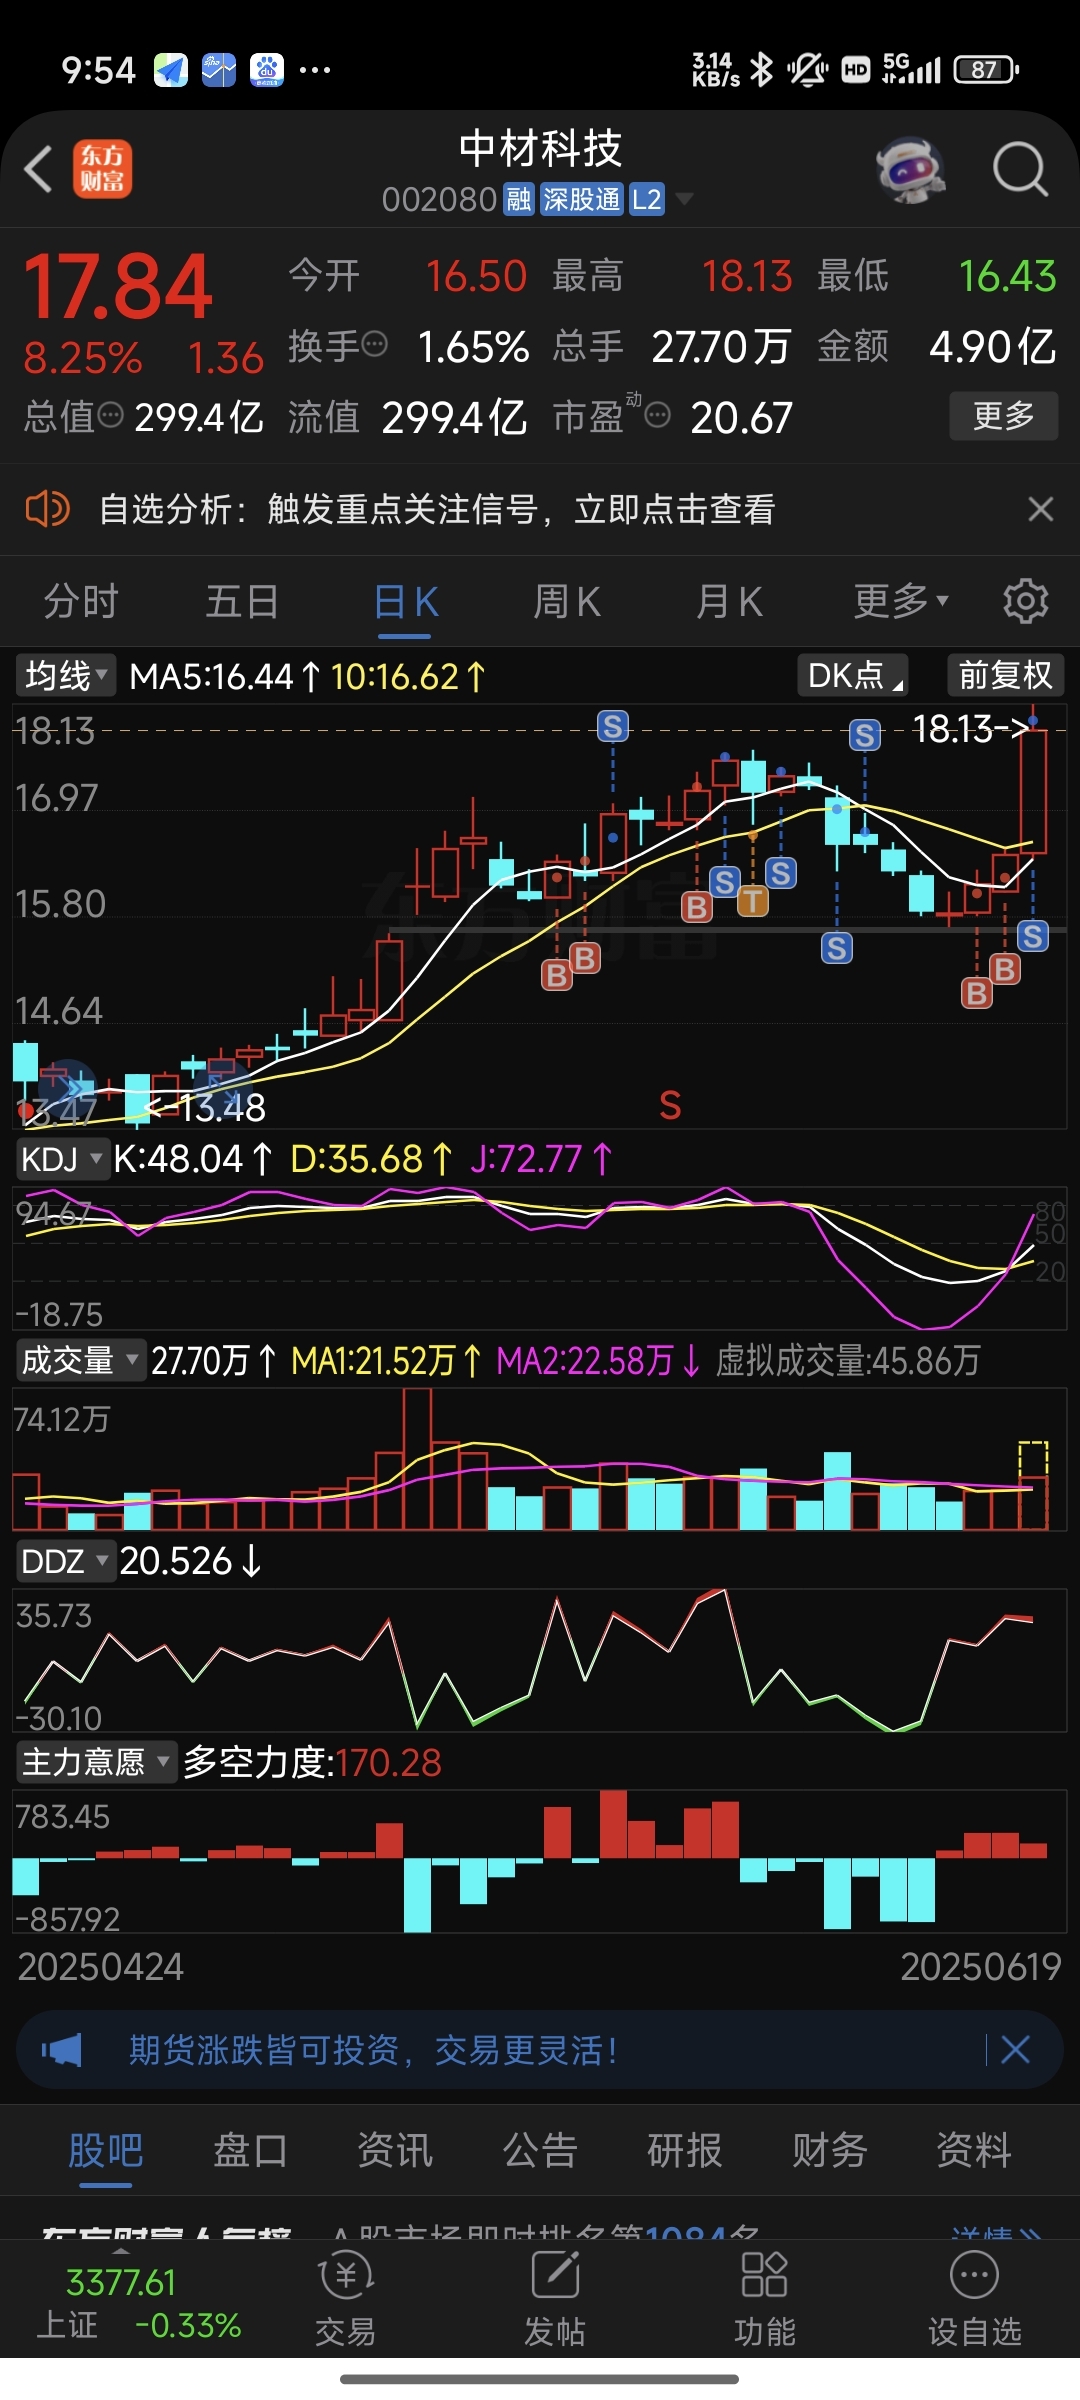Open the 成交量 indicator dropdown
Viewport: 1080px width, 2400px height.
coord(81,1360)
